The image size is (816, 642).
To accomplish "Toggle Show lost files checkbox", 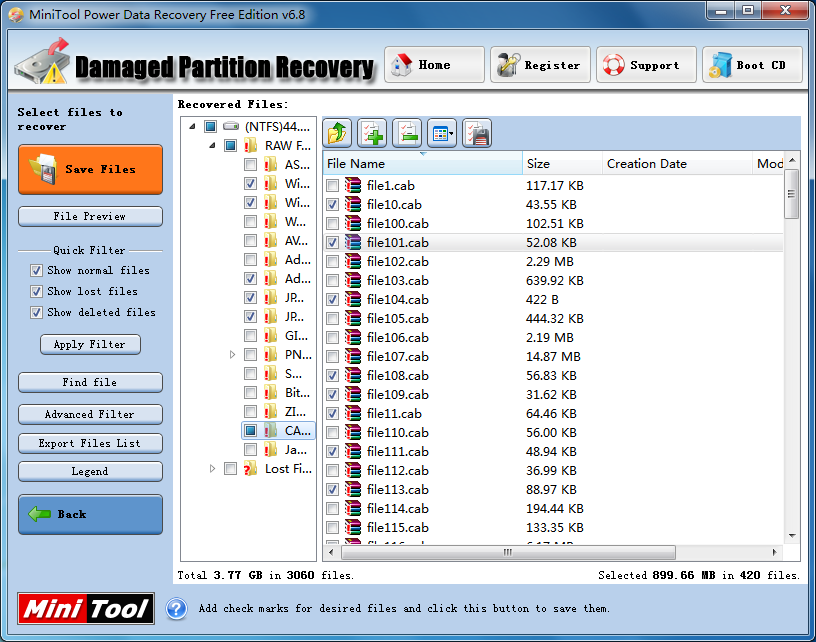I will 36,291.
